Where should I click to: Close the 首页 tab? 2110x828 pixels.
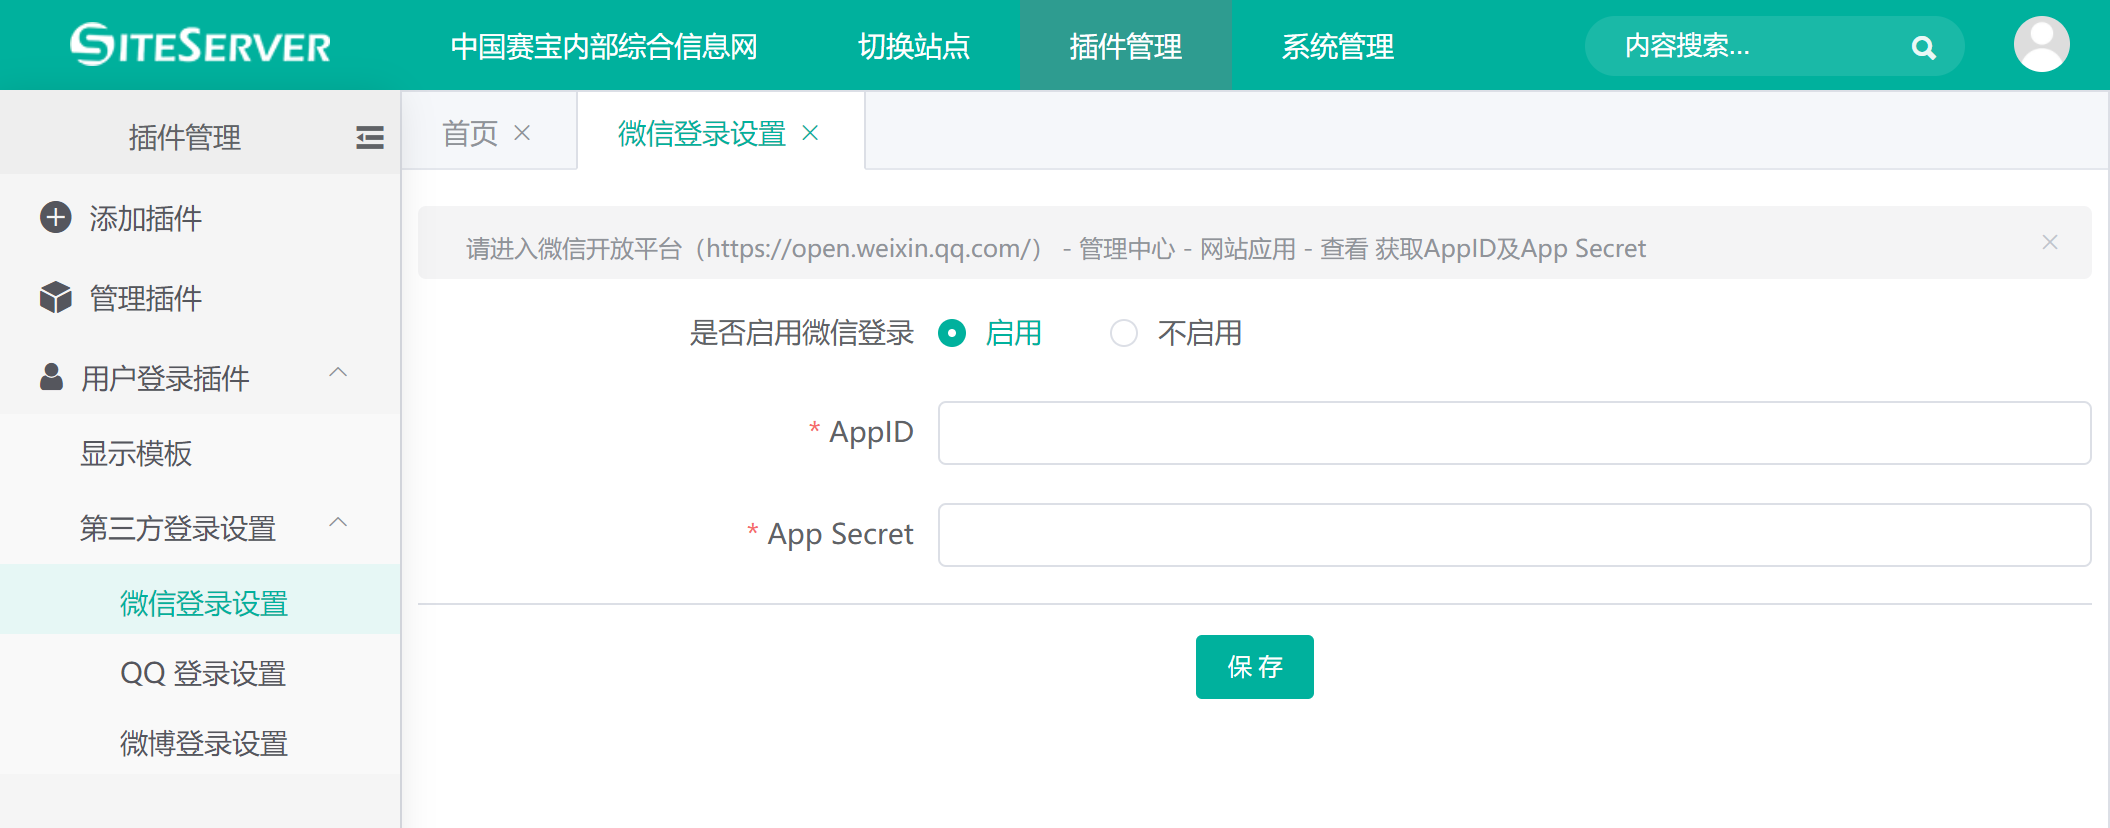pyautogui.click(x=522, y=133)
